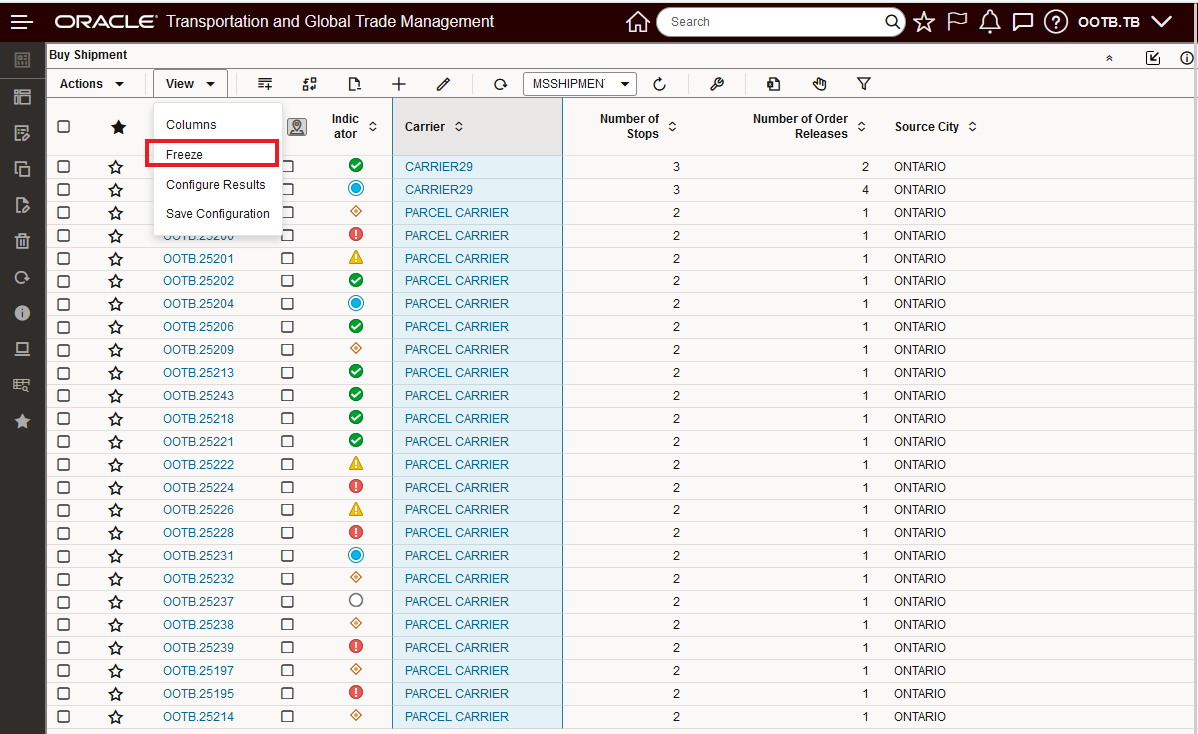Open shipment link OOTB.25202
Viewport: 1198px width, 734px height.
199,281
